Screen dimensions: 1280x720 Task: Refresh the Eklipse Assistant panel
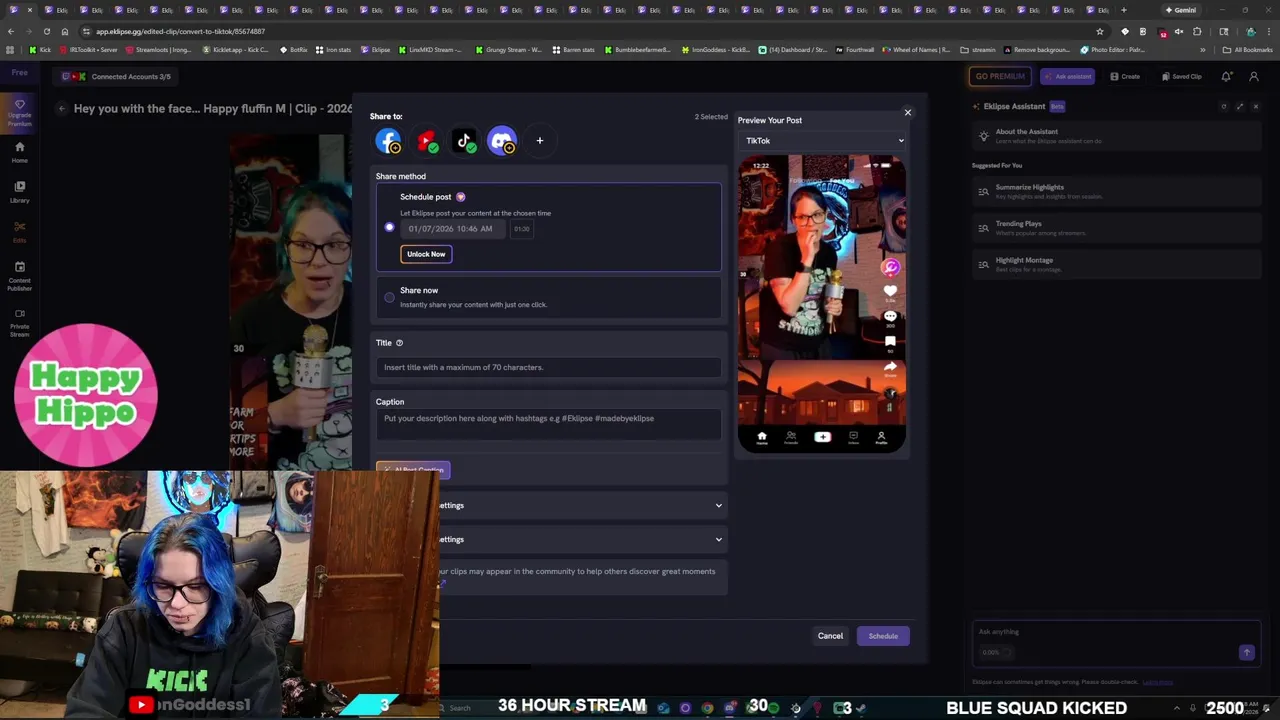click(x=1224, y=107)
